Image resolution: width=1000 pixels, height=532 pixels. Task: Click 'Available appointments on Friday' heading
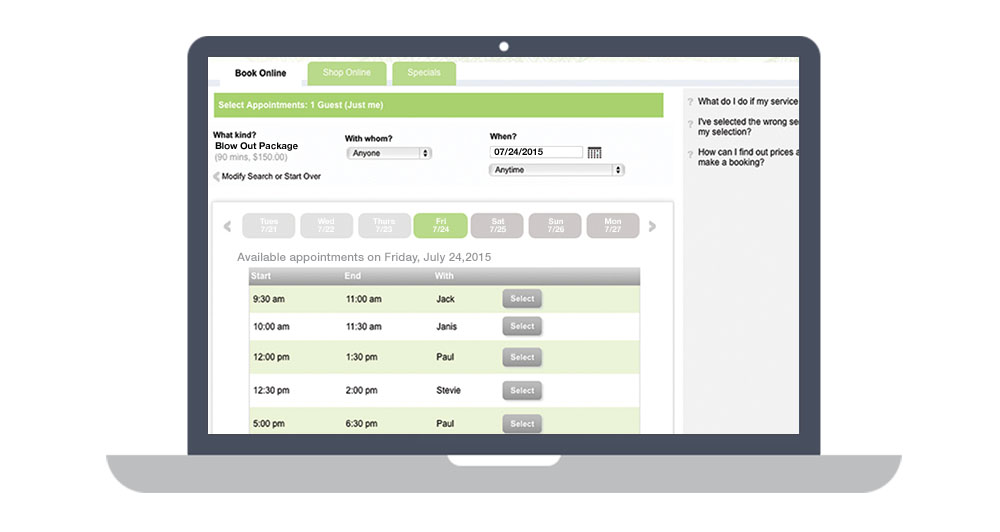pyautogui.click(x=364, y=257)
